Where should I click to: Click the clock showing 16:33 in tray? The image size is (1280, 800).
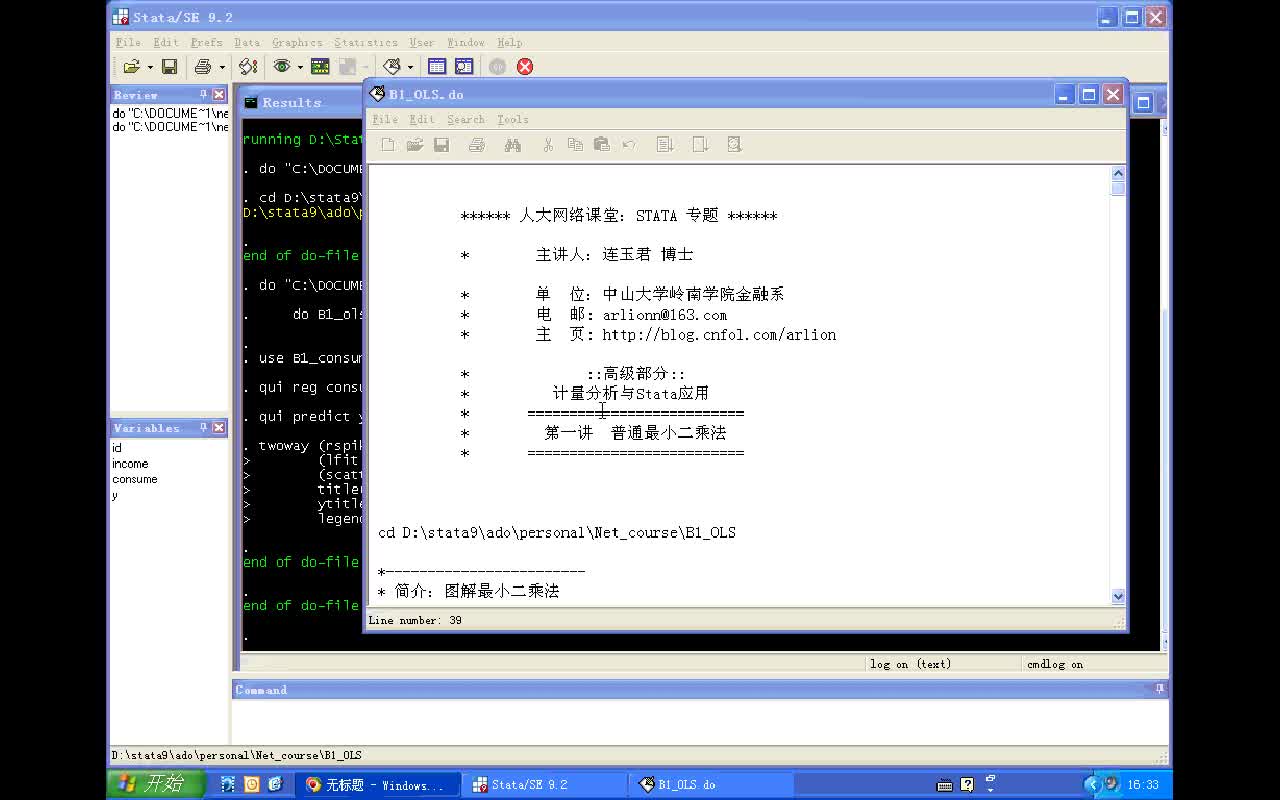click(x=1143, y=785)
